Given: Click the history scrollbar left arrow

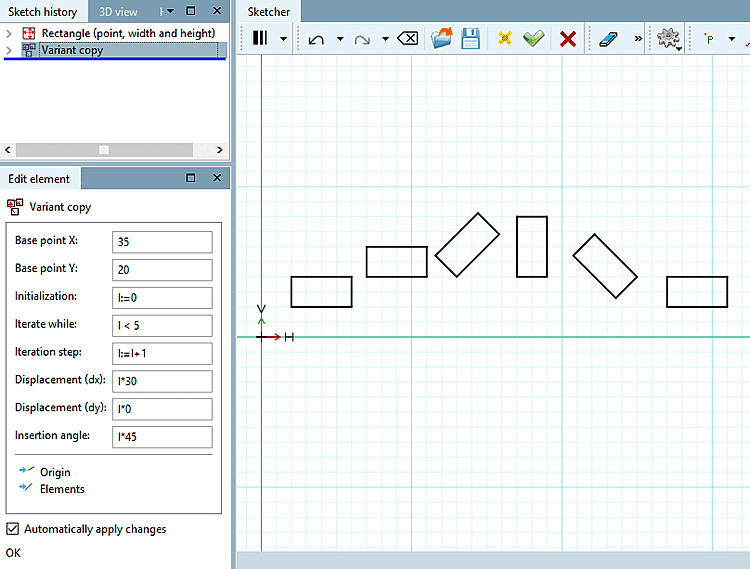Looking at the screenshot, I should [x=8, y=150].
